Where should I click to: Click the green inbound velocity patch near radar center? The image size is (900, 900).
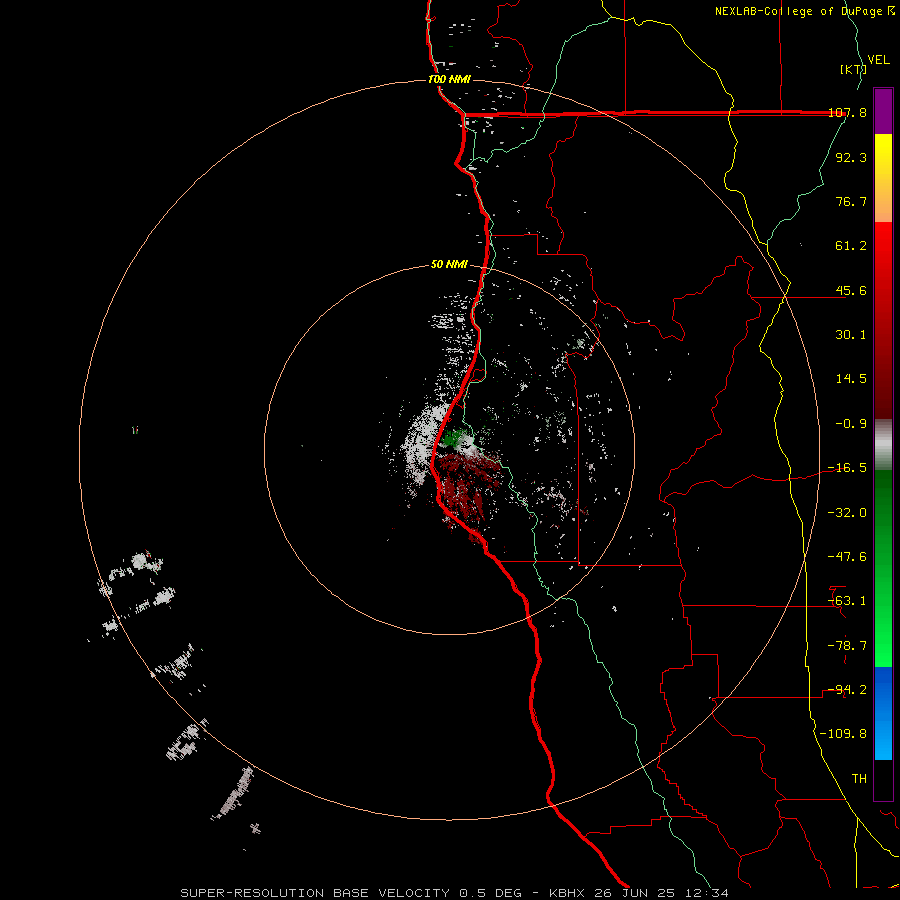[453, 439]
